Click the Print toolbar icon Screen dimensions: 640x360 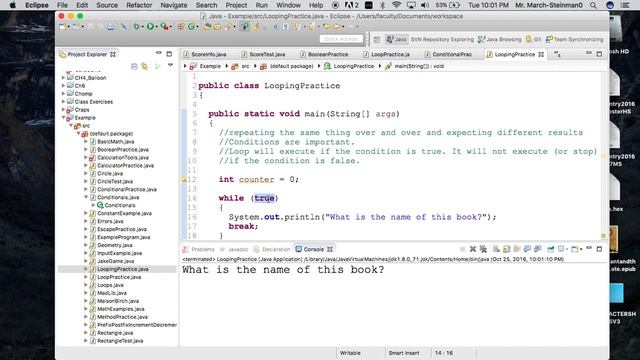click(x=111, y=27)
